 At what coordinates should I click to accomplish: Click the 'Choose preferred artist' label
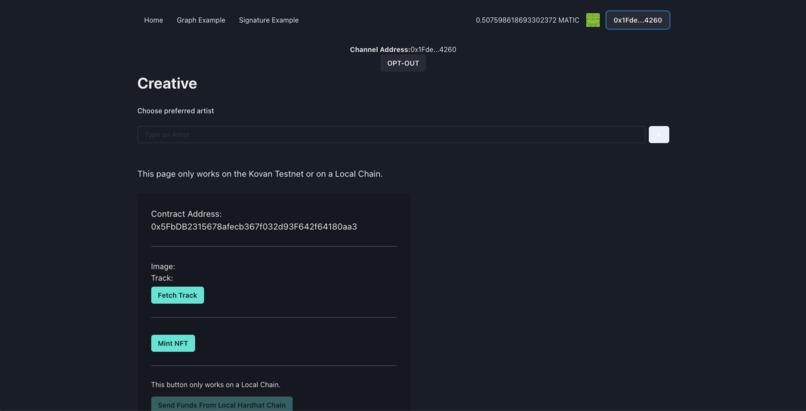[175, 111]
